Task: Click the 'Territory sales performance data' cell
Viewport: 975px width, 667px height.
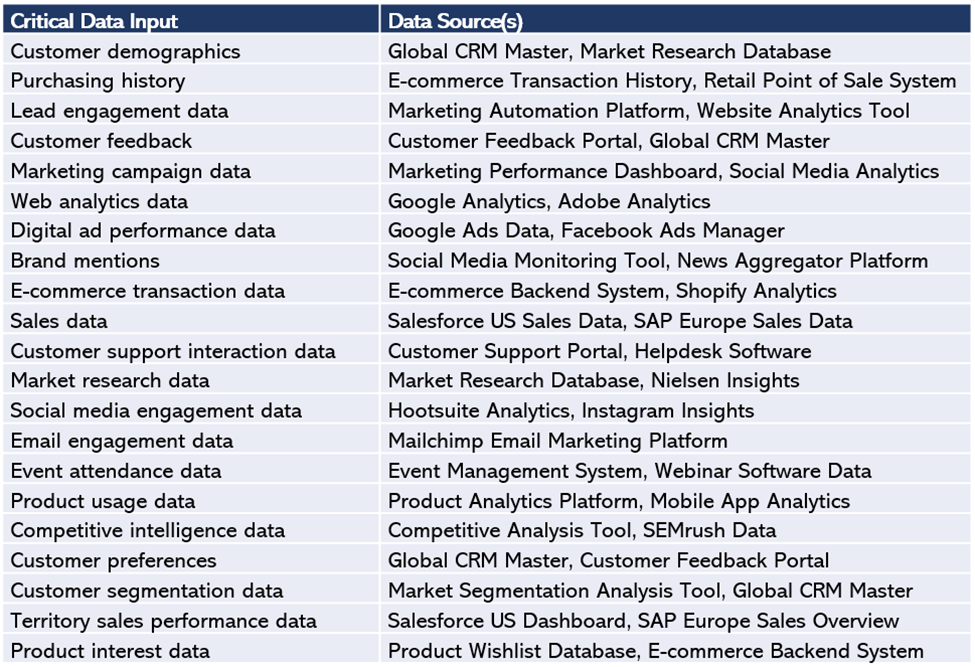Action: pyautogui.click(x=163, y=621)
